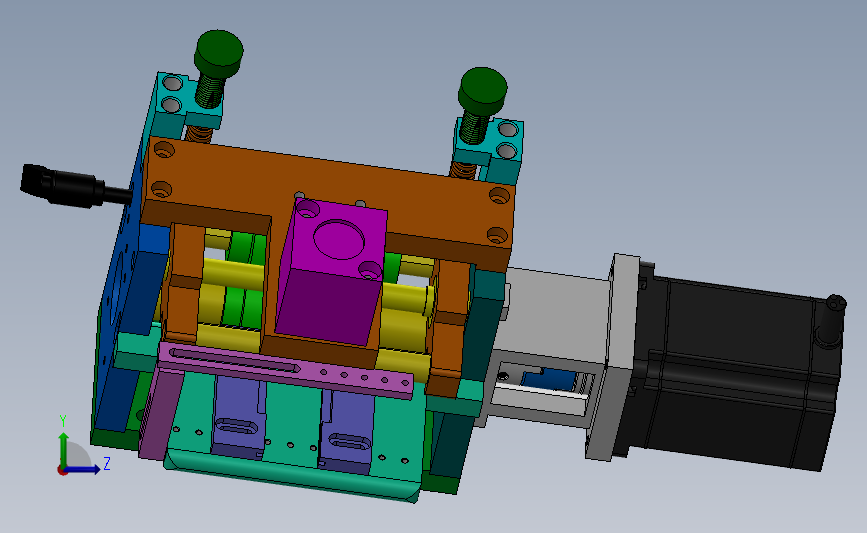Click the large round hole on magenta block

coord(338,239)
